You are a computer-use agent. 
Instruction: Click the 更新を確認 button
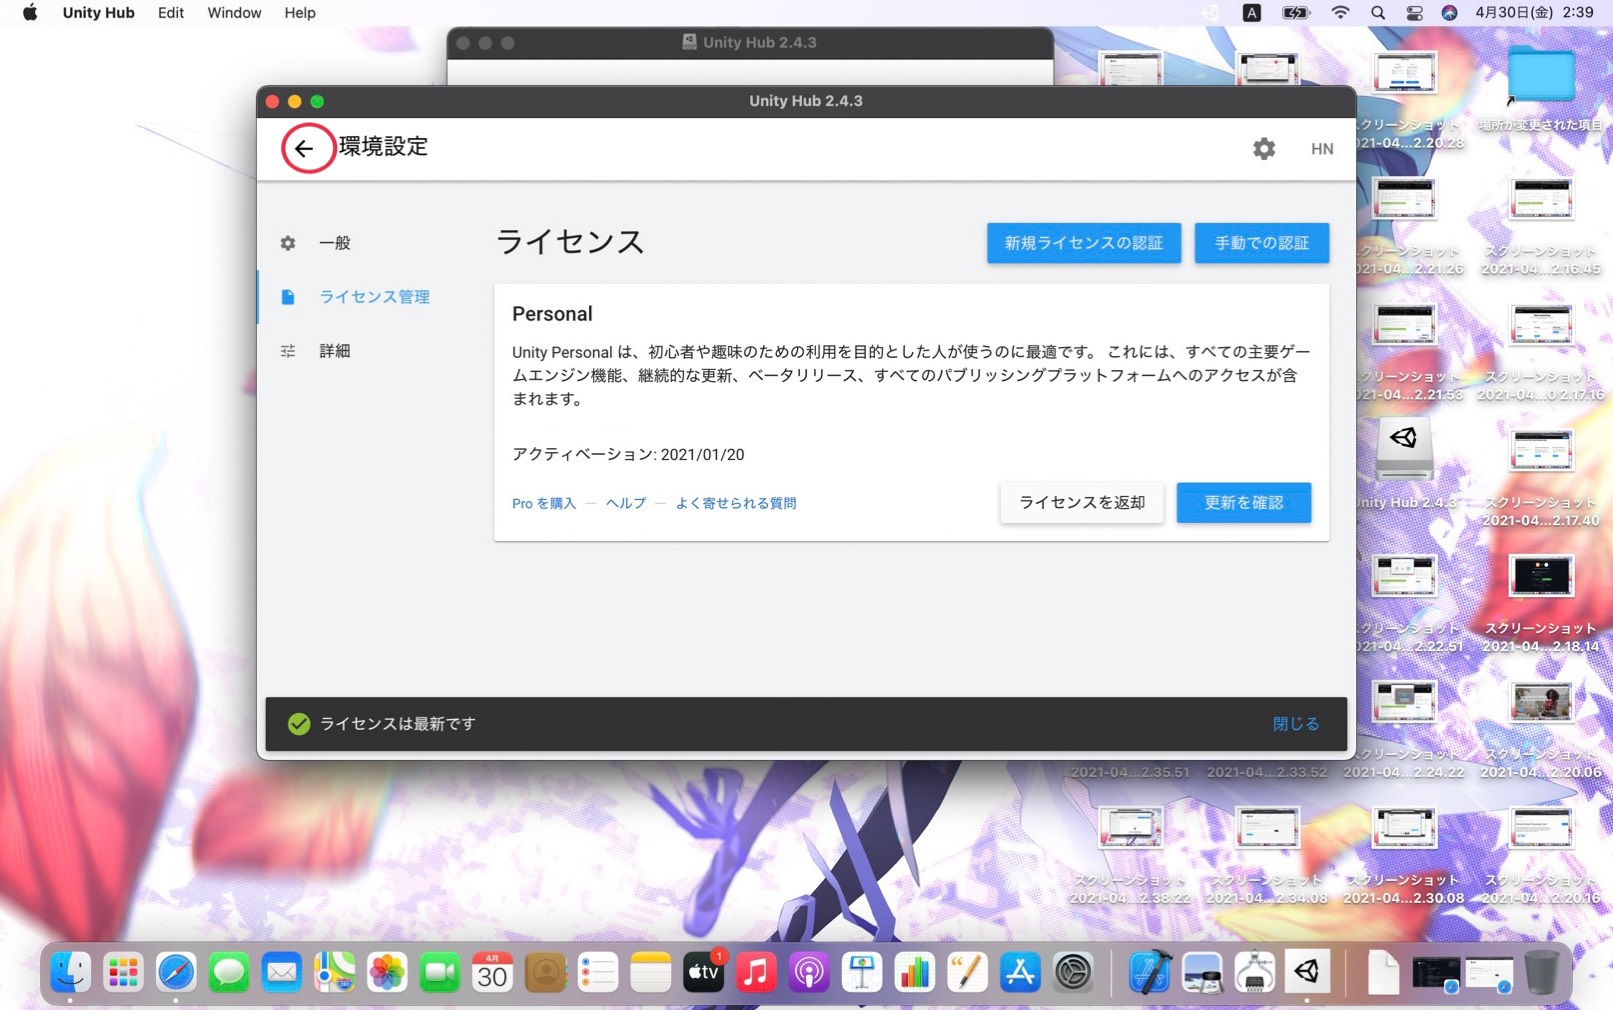[x=1244, y=503]
